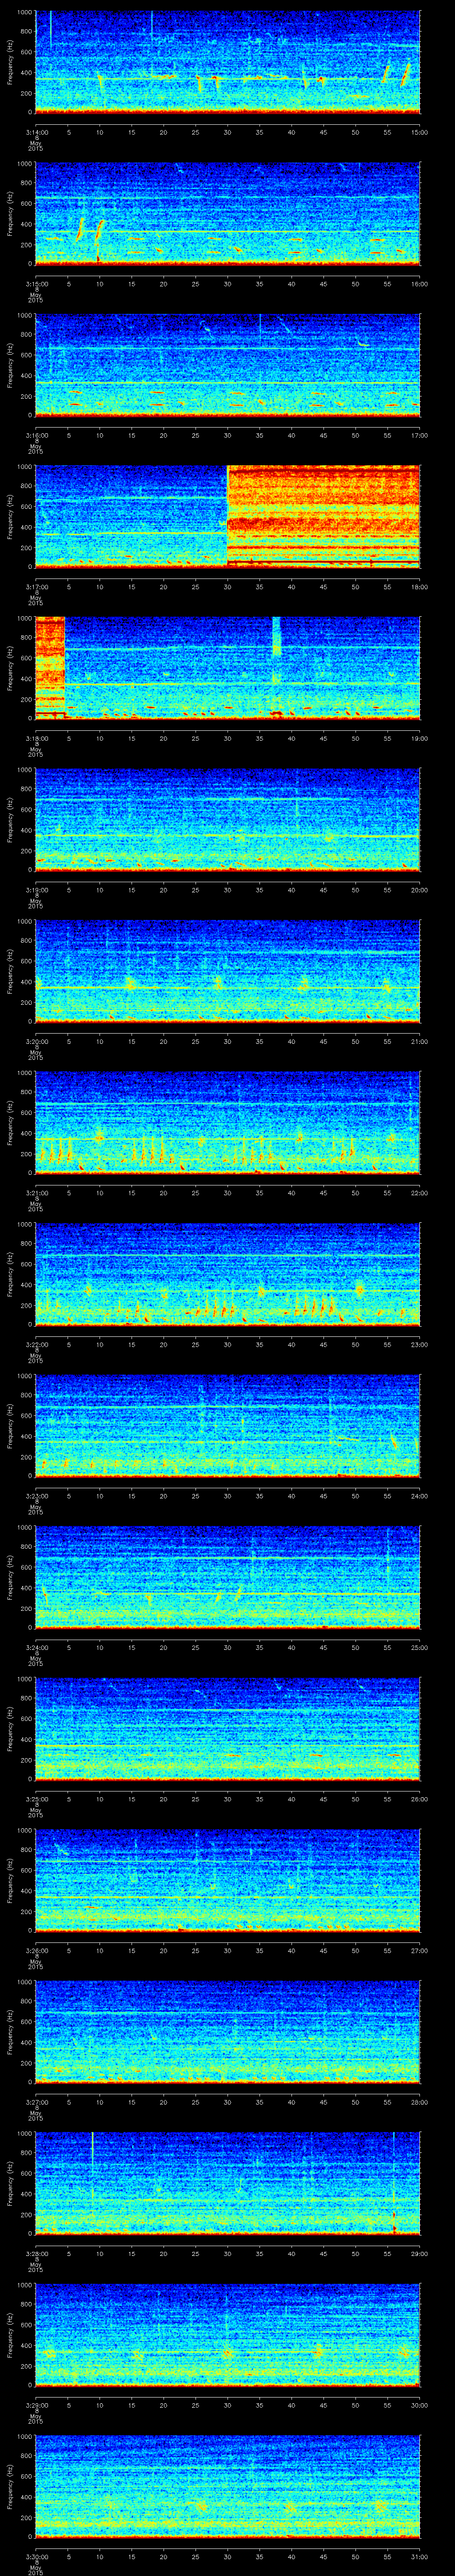Click the 3:24:00 start time label
Image resolution: width=455 pixels, height=2576 pixels.
click(x=36, y=1648)
